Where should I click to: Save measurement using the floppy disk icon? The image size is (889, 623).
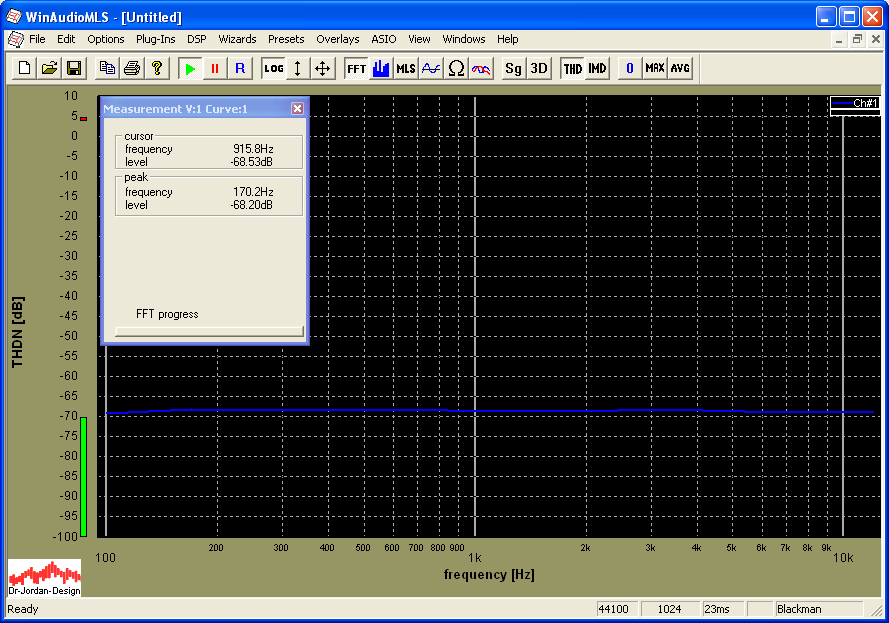click(x=73, y=68)
